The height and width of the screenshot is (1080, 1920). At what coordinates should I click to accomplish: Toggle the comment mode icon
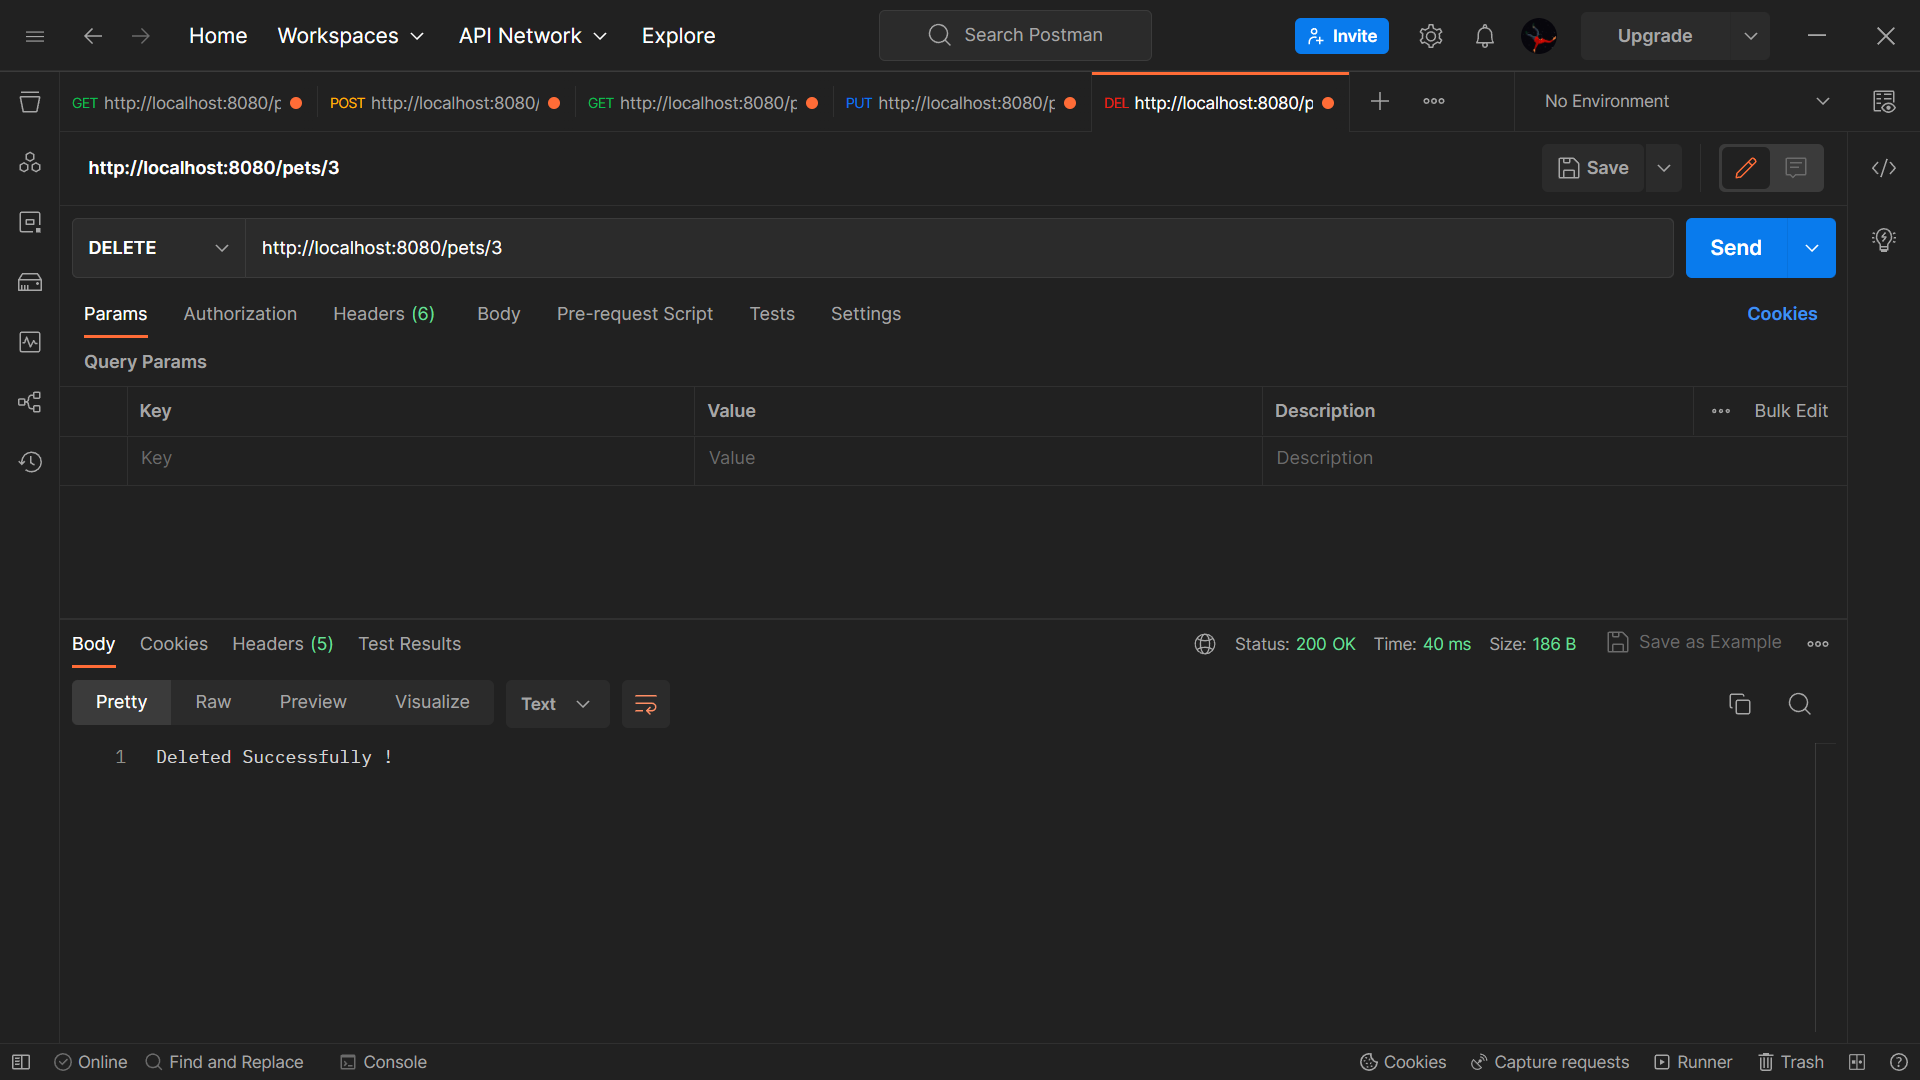pyautogui.click(x=1796, y=168)
